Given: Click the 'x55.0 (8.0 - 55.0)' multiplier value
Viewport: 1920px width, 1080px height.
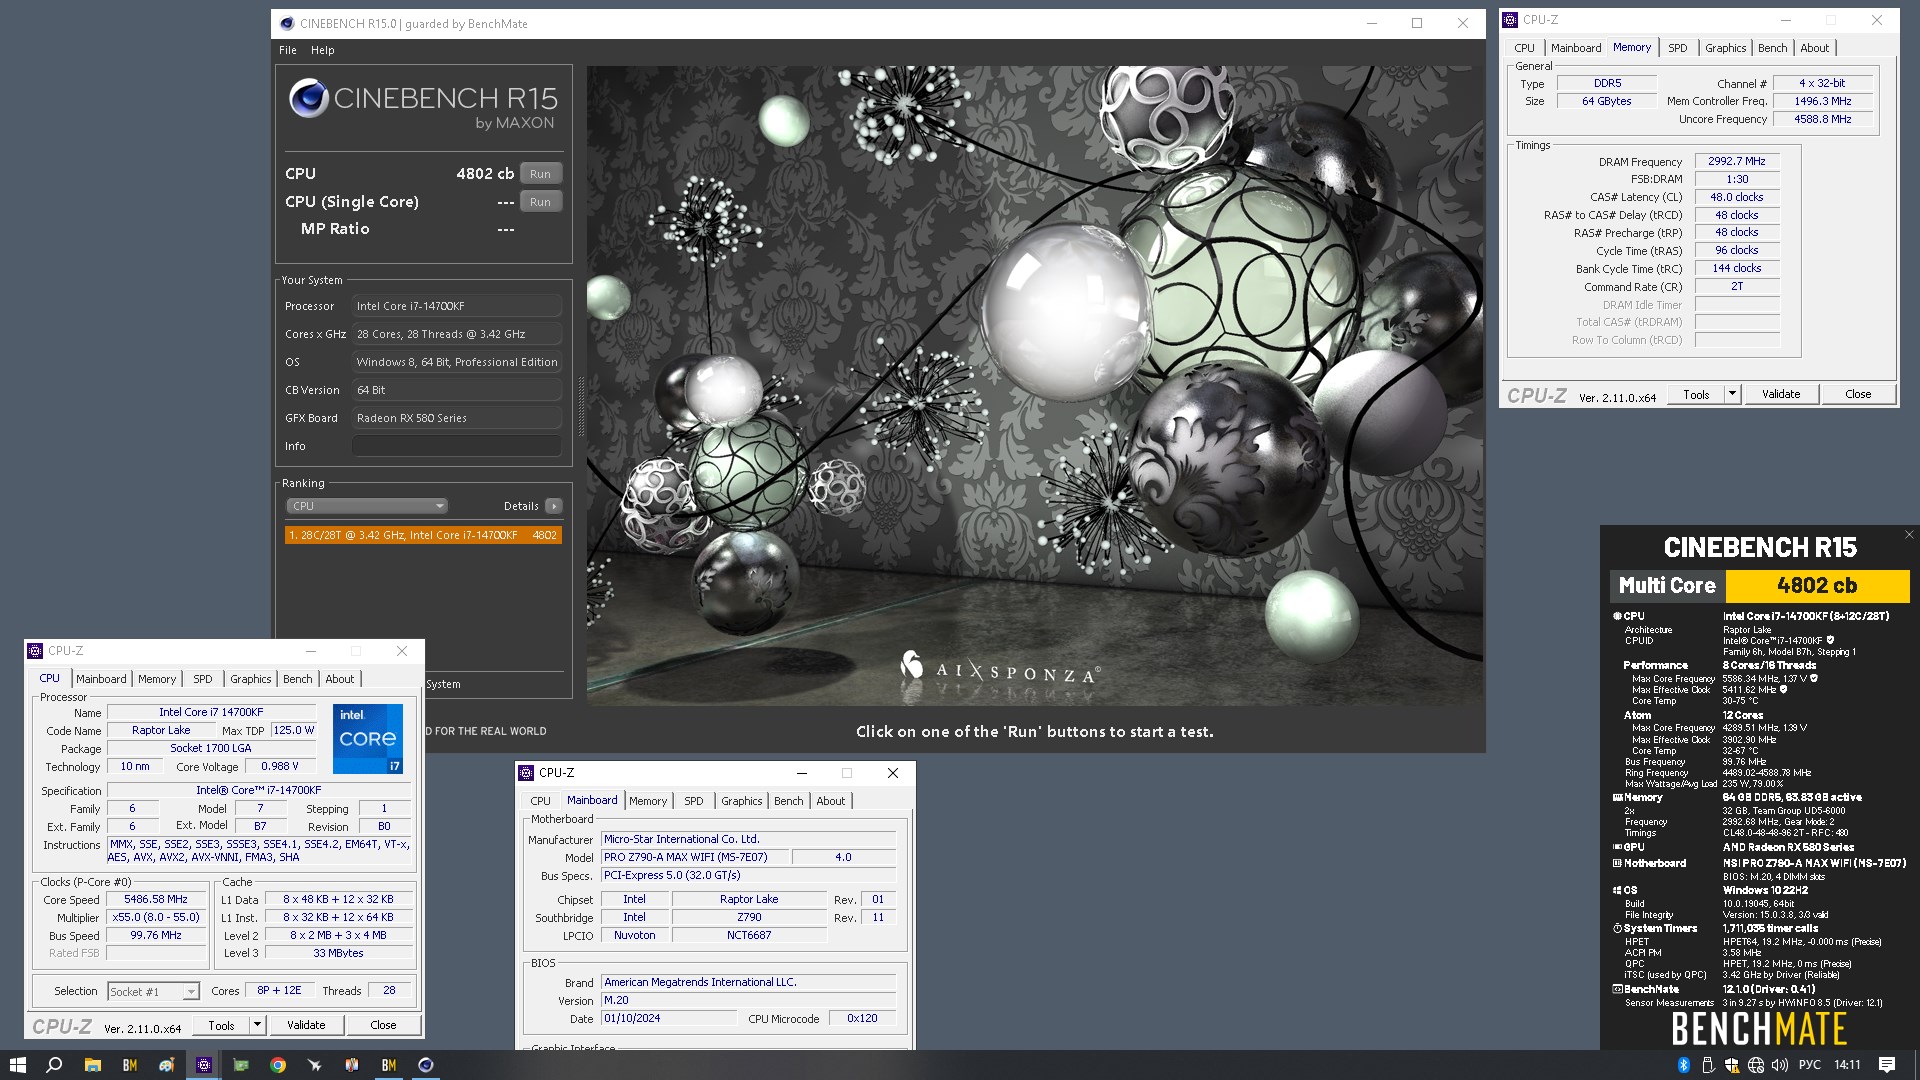Looking at the screenshot, I should (x=156, y=917).
